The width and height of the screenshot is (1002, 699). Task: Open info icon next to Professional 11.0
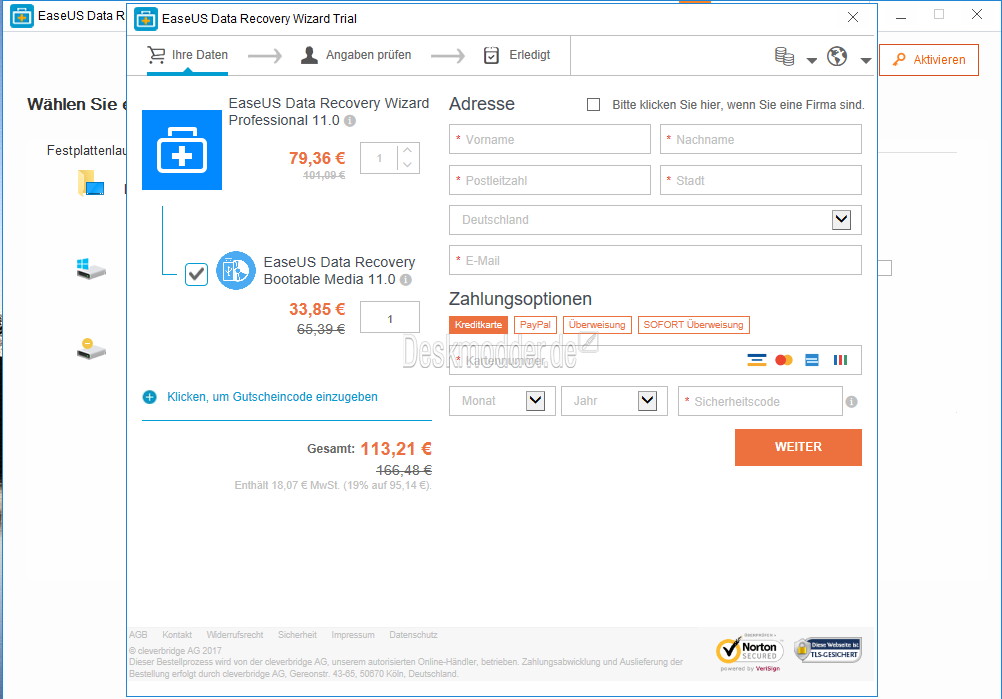(350, 121)
